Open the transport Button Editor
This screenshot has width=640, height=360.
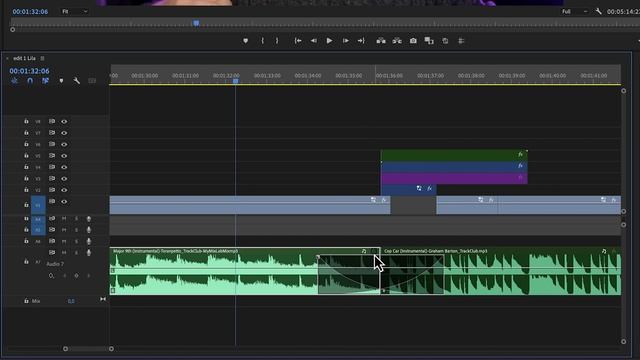coord(638,41)
